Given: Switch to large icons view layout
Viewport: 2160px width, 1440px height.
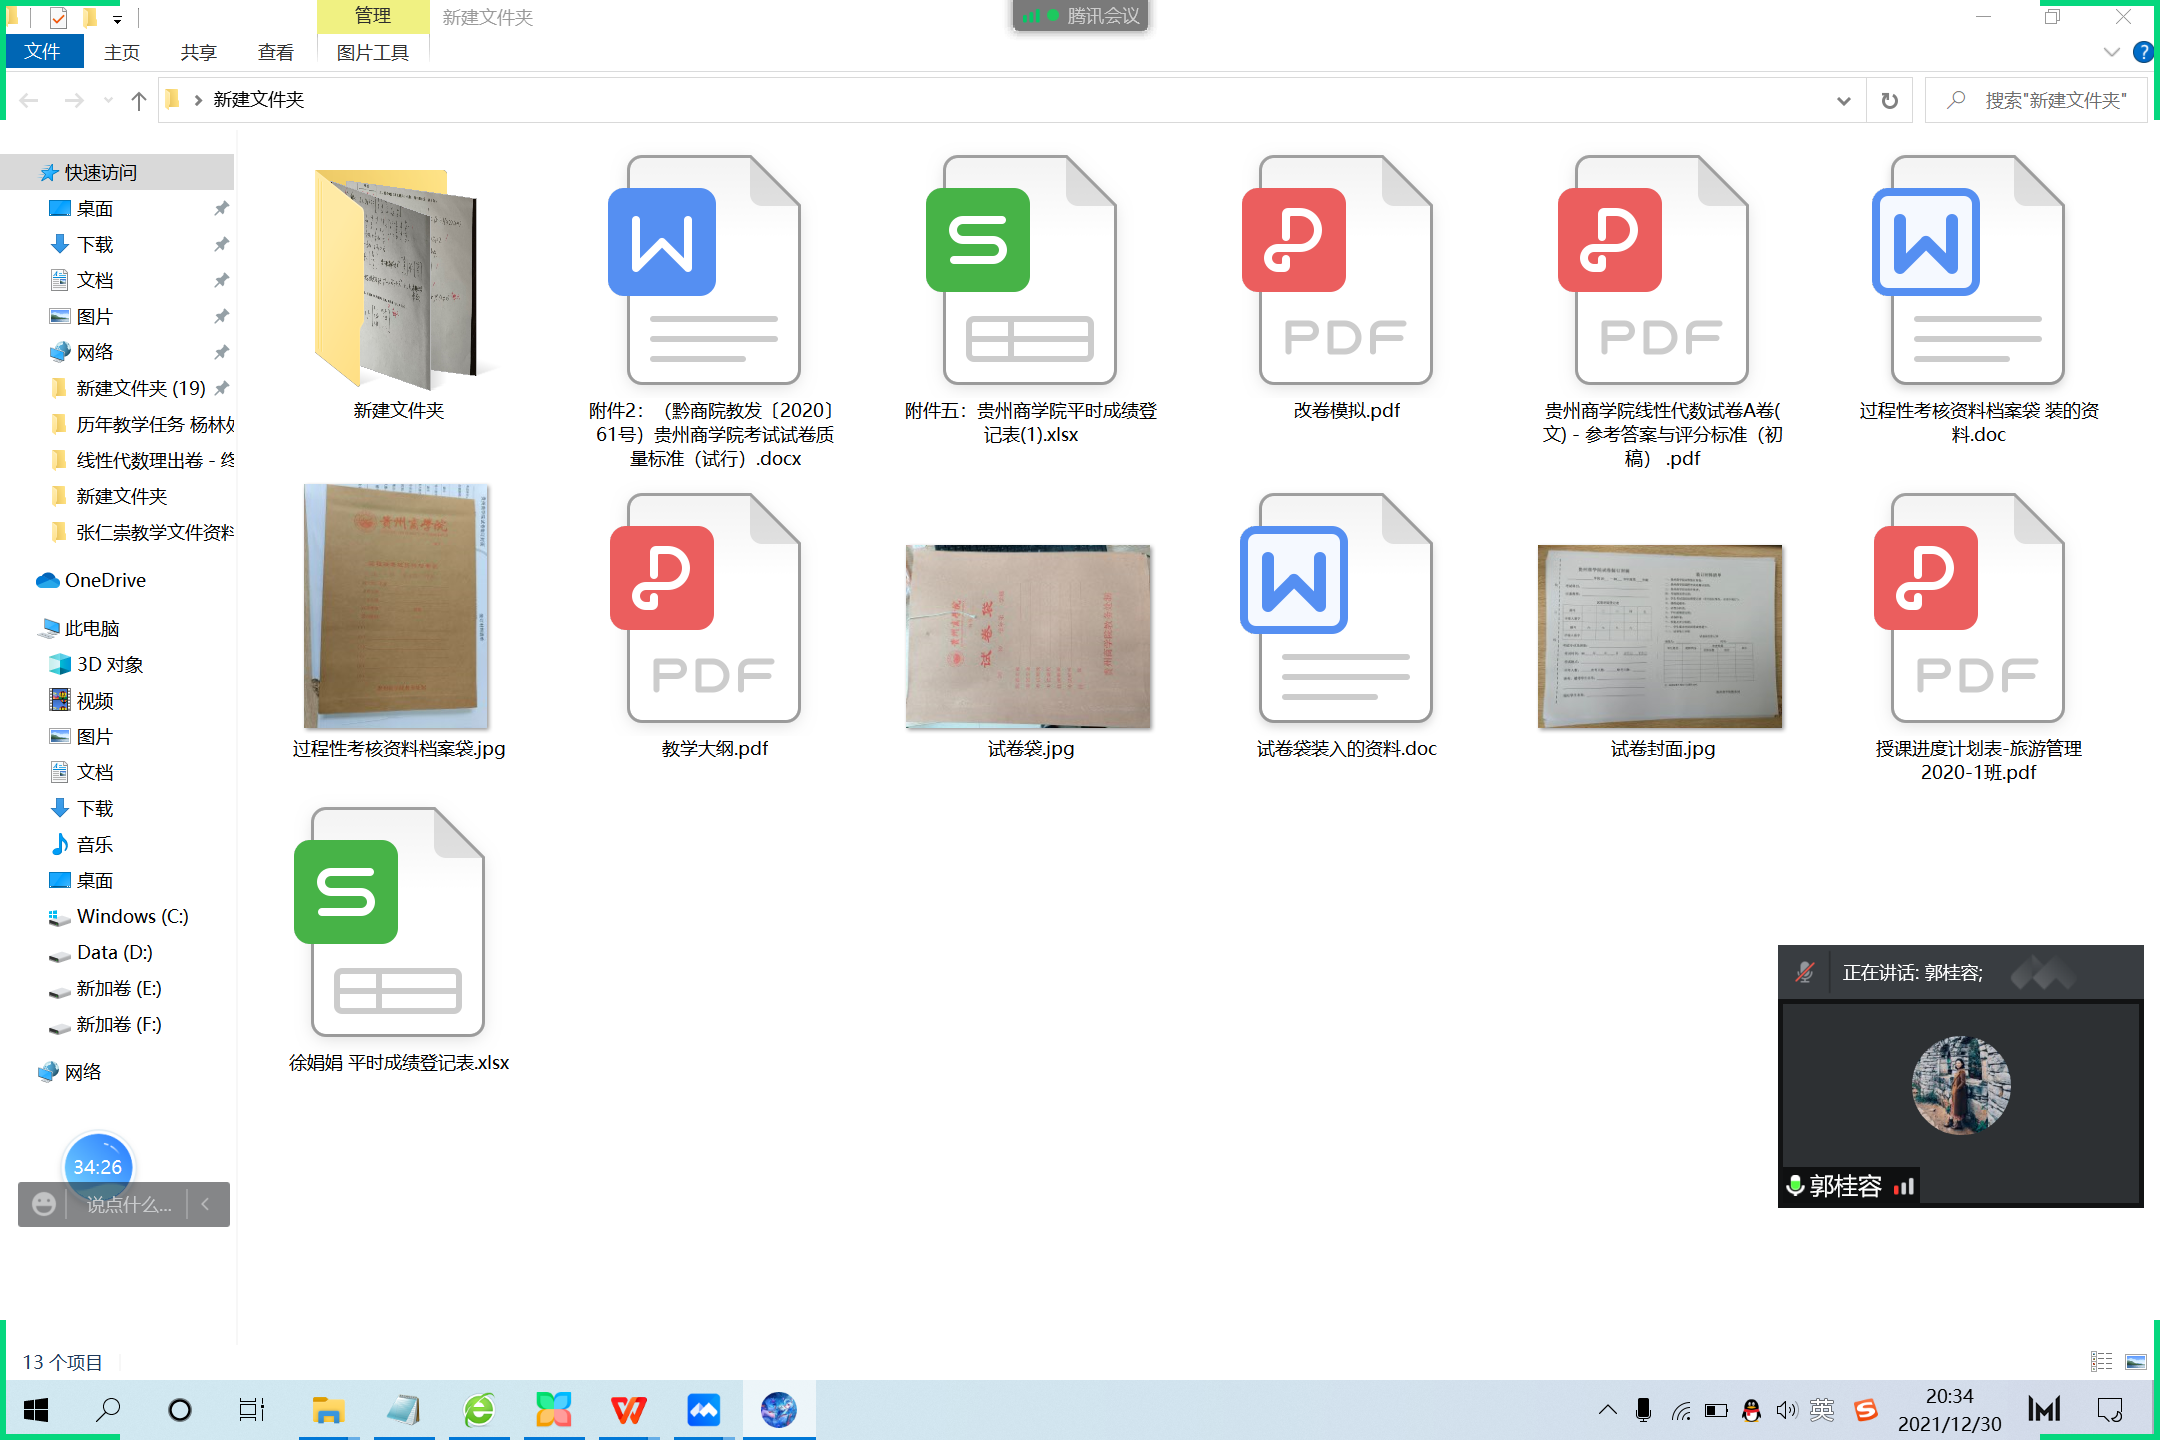Looking at the screenshot, I should 2136,1361.
